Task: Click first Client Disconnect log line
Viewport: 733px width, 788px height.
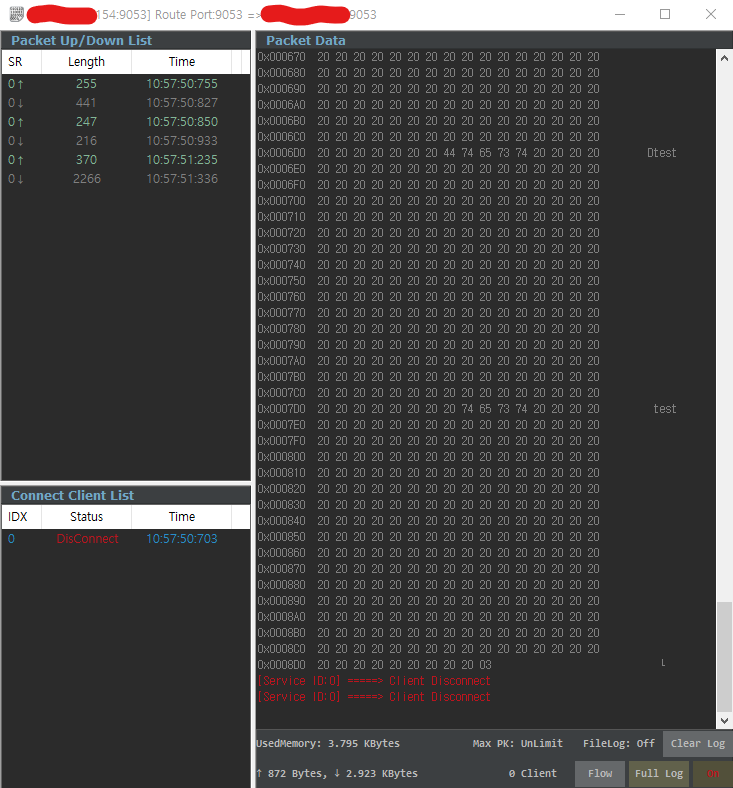Action: (374, 680)
